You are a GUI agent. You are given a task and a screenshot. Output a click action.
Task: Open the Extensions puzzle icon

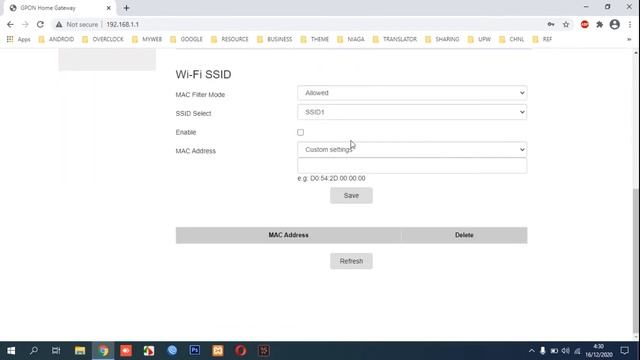600,24
